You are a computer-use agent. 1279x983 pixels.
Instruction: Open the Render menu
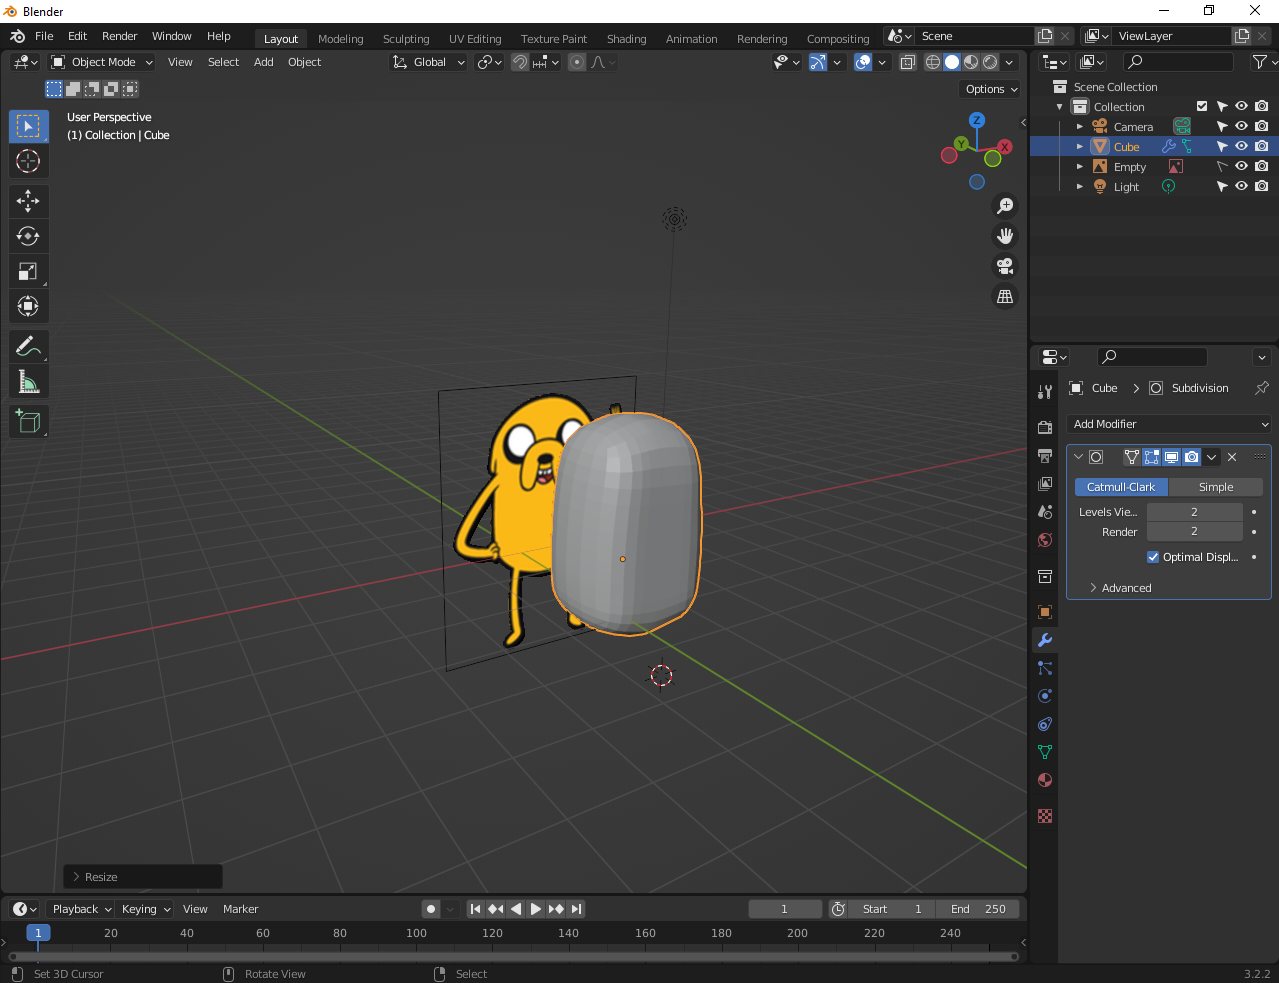click(119, 36)
